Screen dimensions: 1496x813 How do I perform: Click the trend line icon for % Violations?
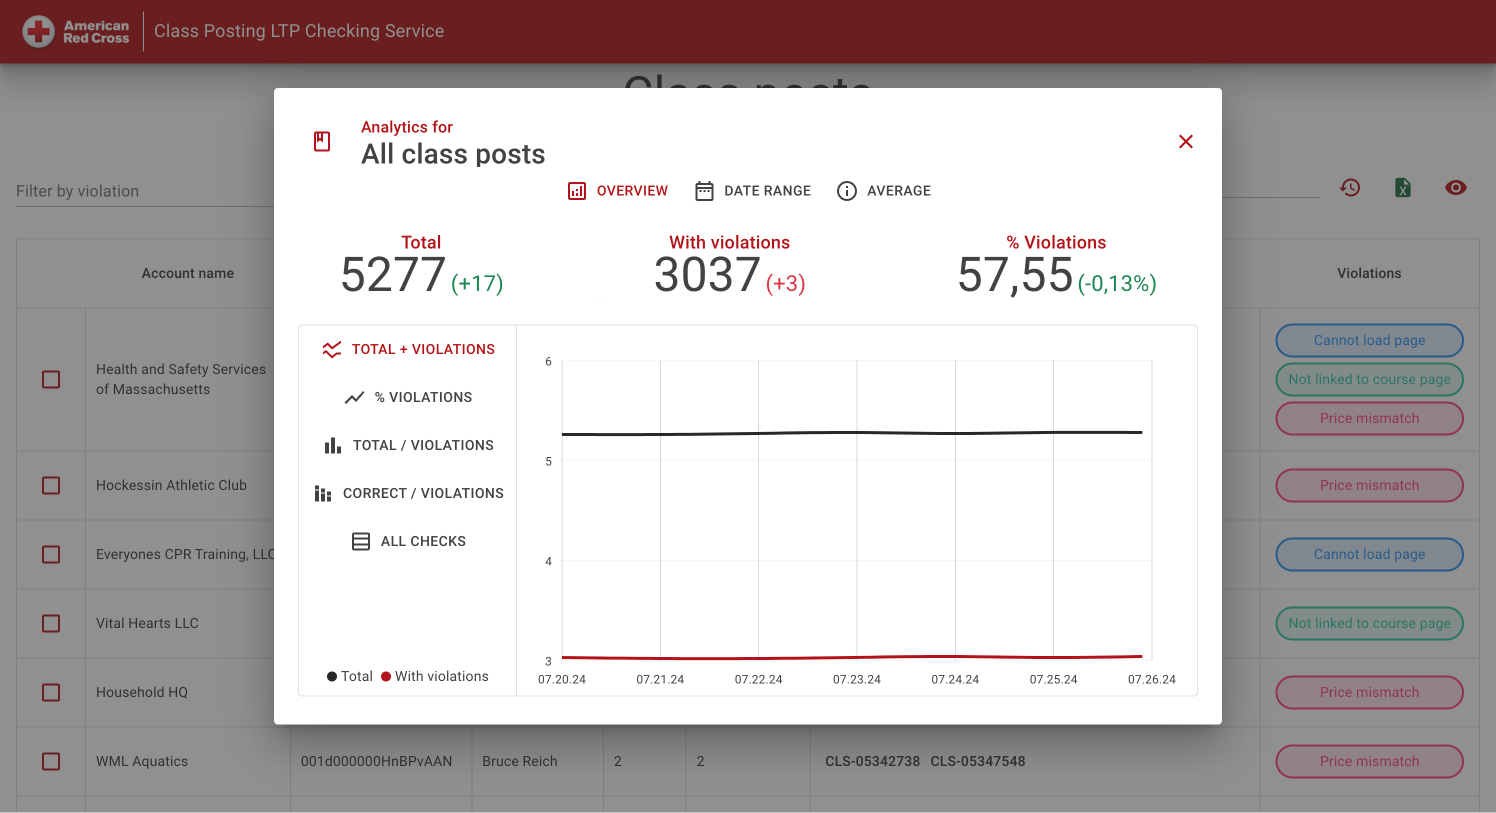pos(355,397)
